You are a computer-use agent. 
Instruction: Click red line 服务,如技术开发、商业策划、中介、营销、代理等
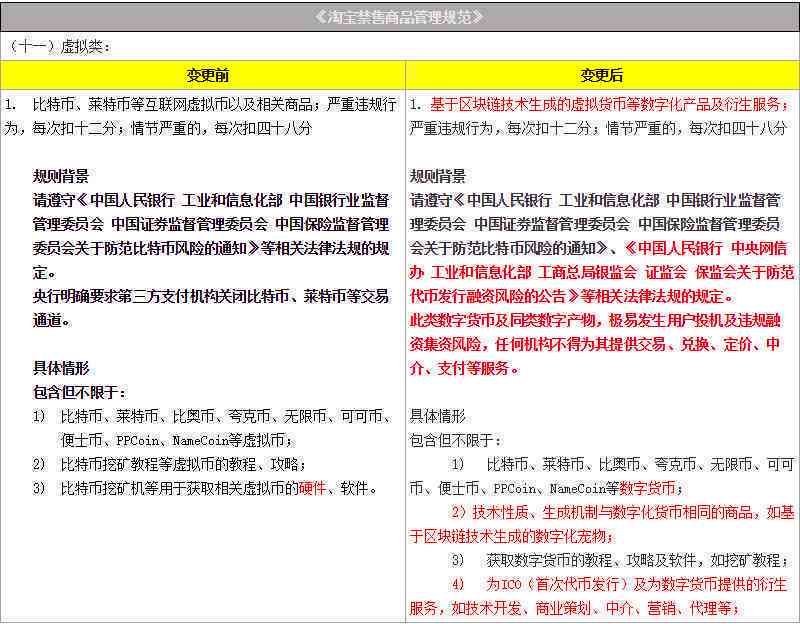[575, 608]
